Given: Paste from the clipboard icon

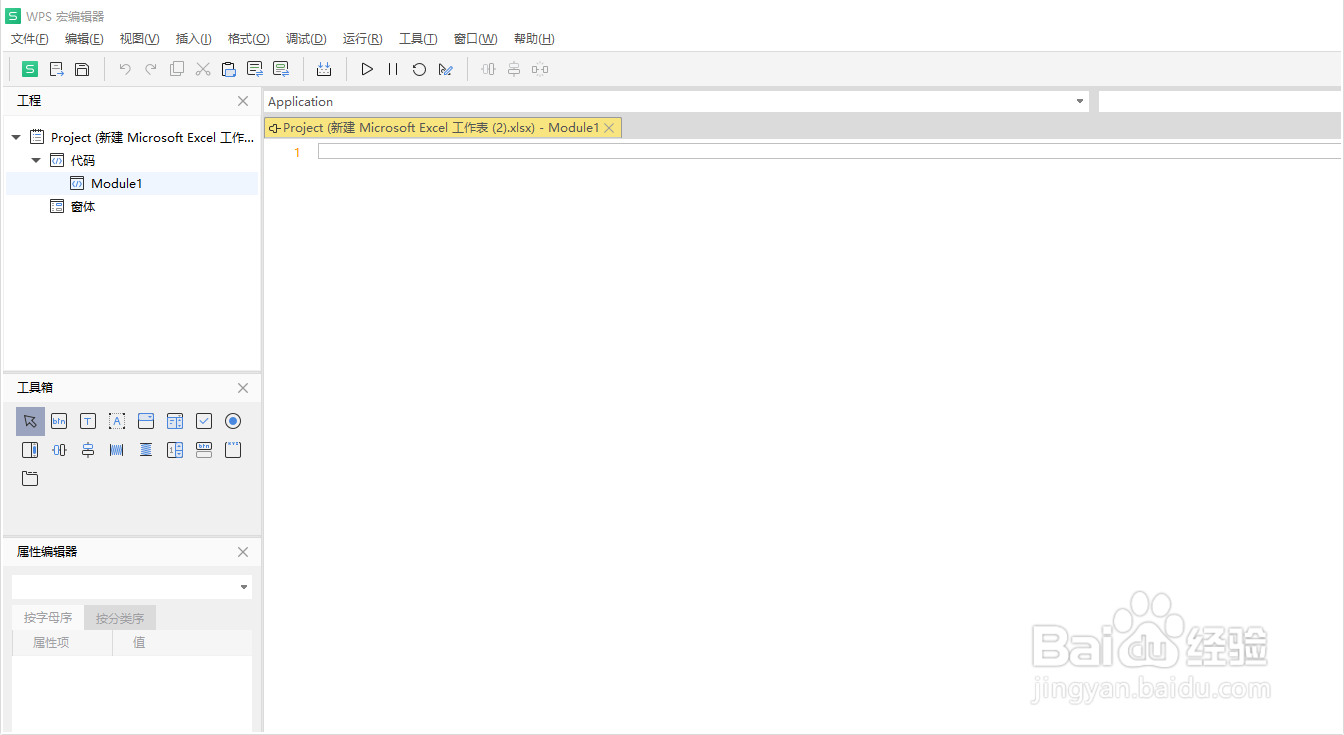Looking at the screenshot, I should (229, 69).
